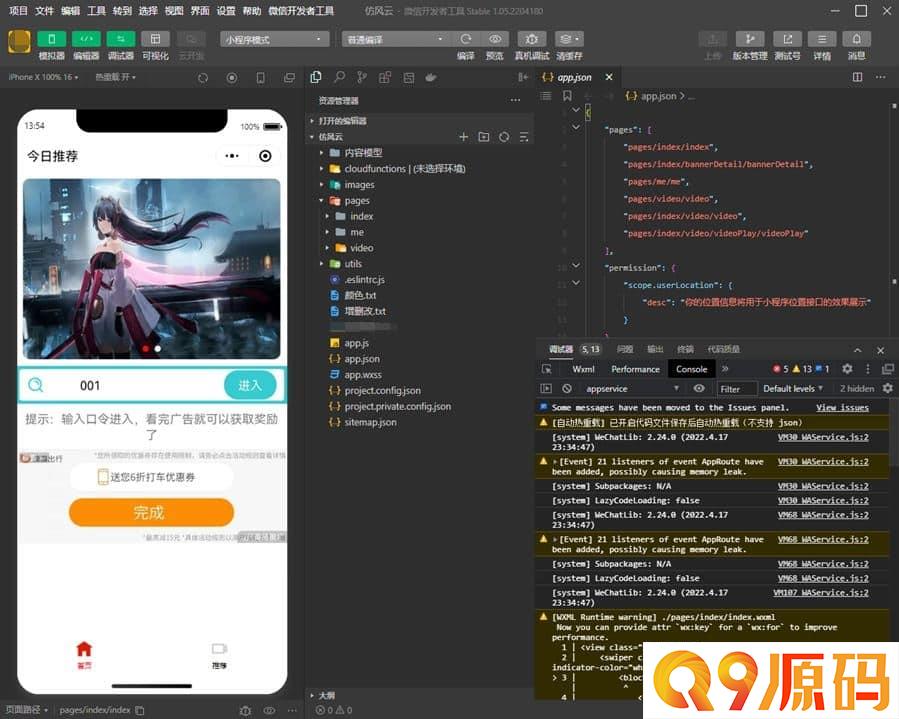
Task: Toggle the 模拟器 simulator panel
Action: pos(52,39)
